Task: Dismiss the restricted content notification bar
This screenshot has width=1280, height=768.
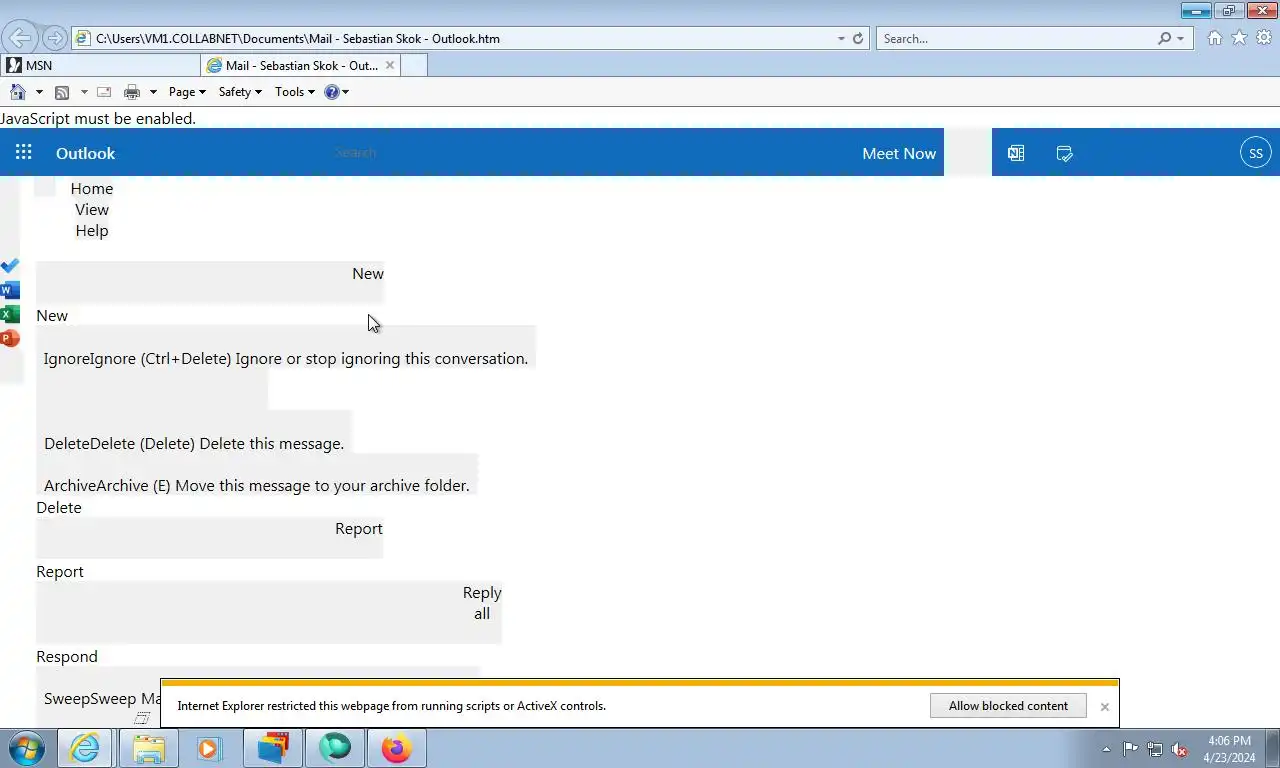Action: tap(1104, 707)
